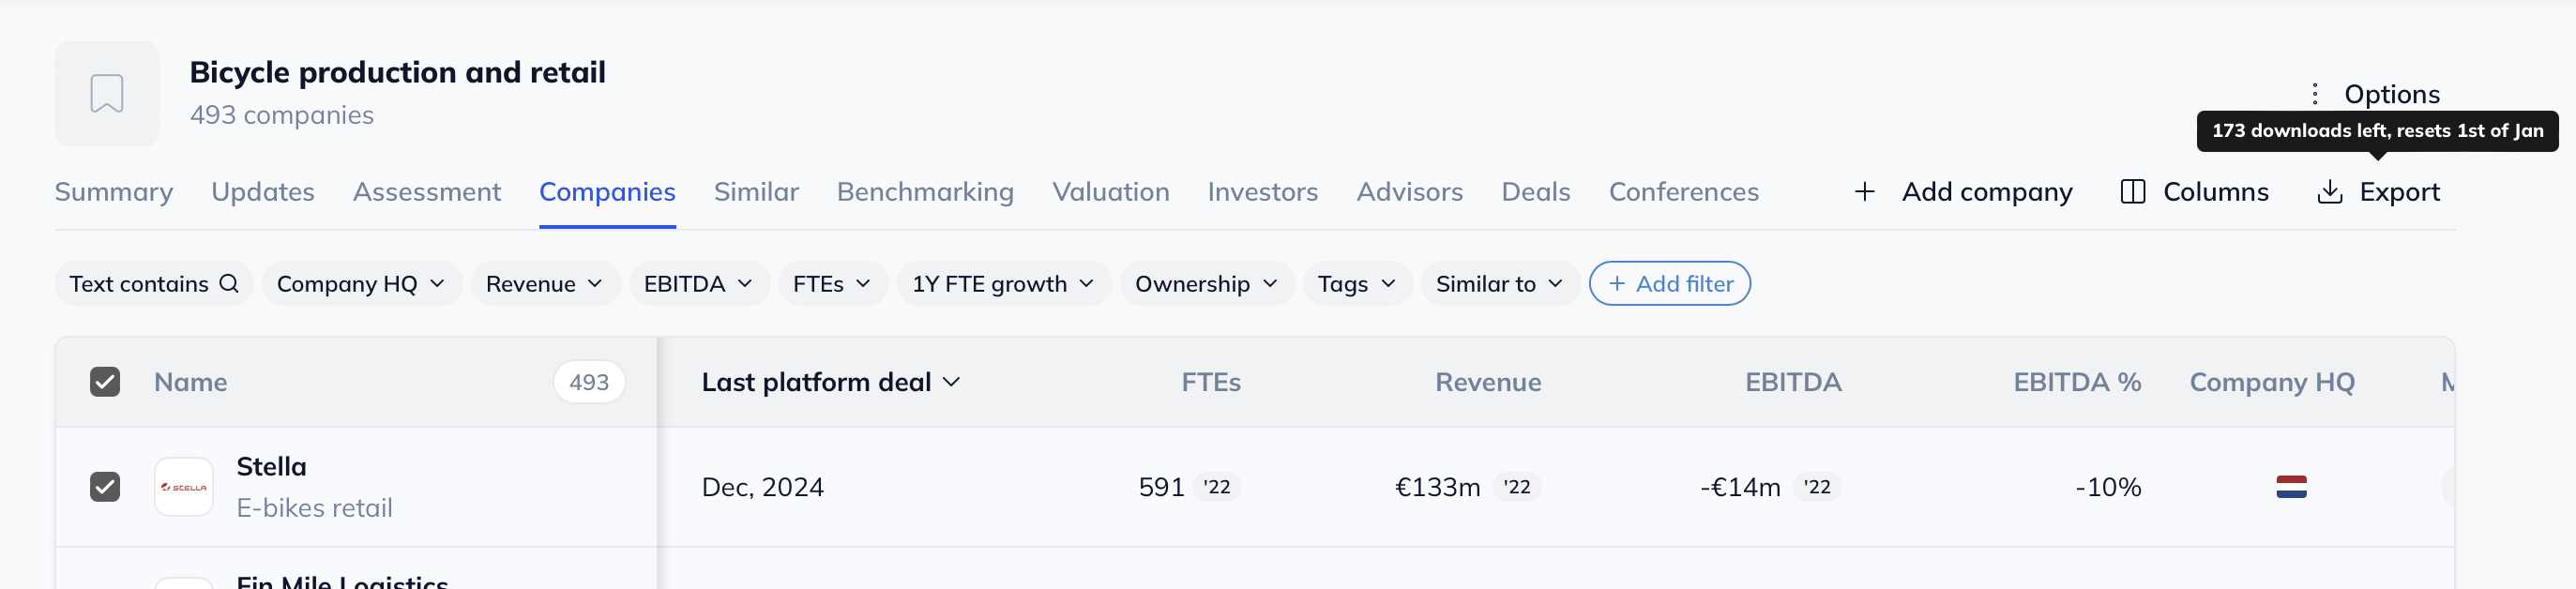This screenshot has width=2576, height=589.
Task: Switch to the Benchmarking tab
Action: (x=925, y=192)
